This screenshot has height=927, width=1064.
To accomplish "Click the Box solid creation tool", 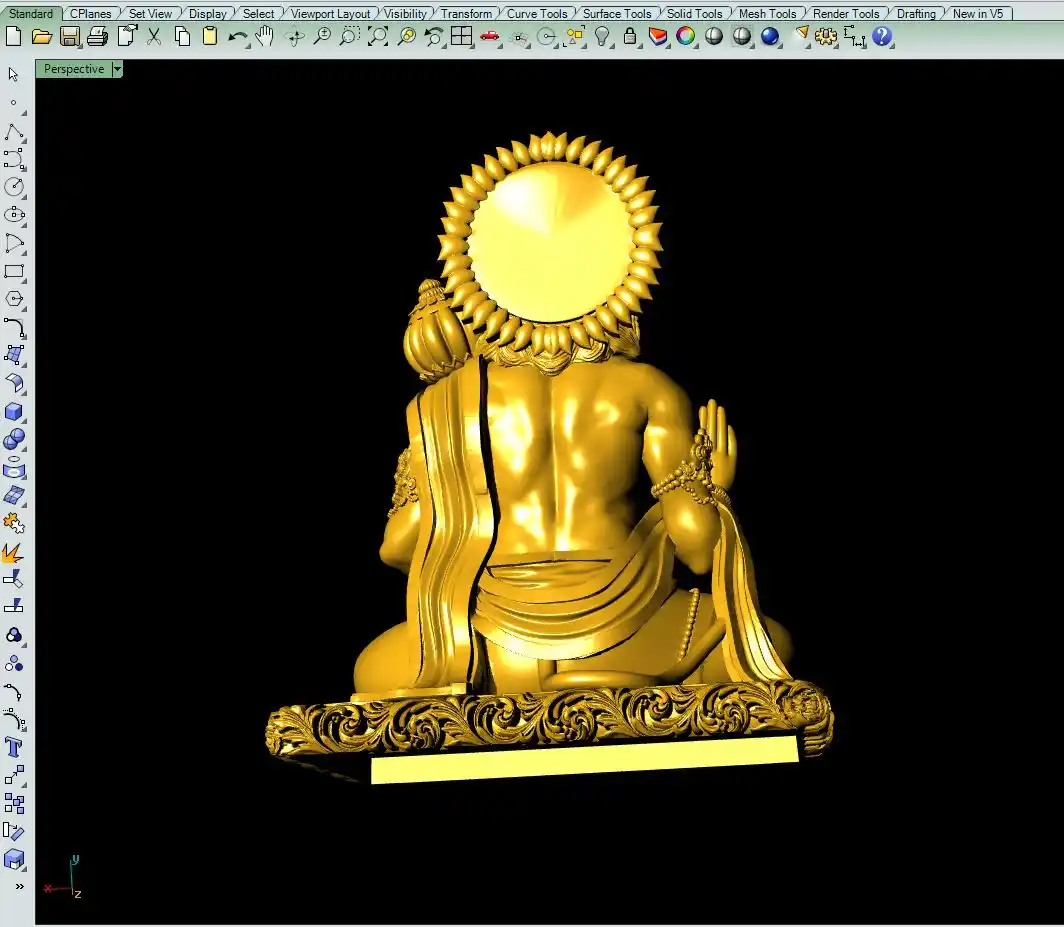I will coord(14,412).
